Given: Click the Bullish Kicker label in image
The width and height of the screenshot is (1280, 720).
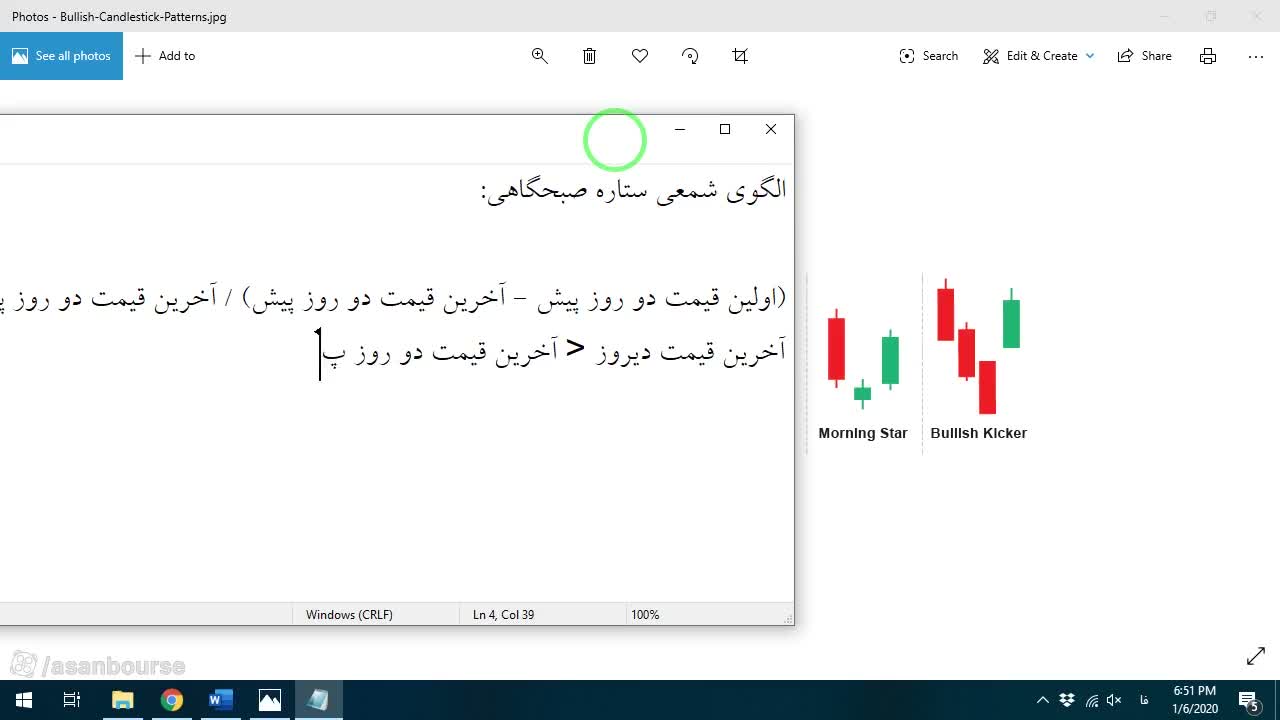Looking at the screenshot, I should point(979,433).
